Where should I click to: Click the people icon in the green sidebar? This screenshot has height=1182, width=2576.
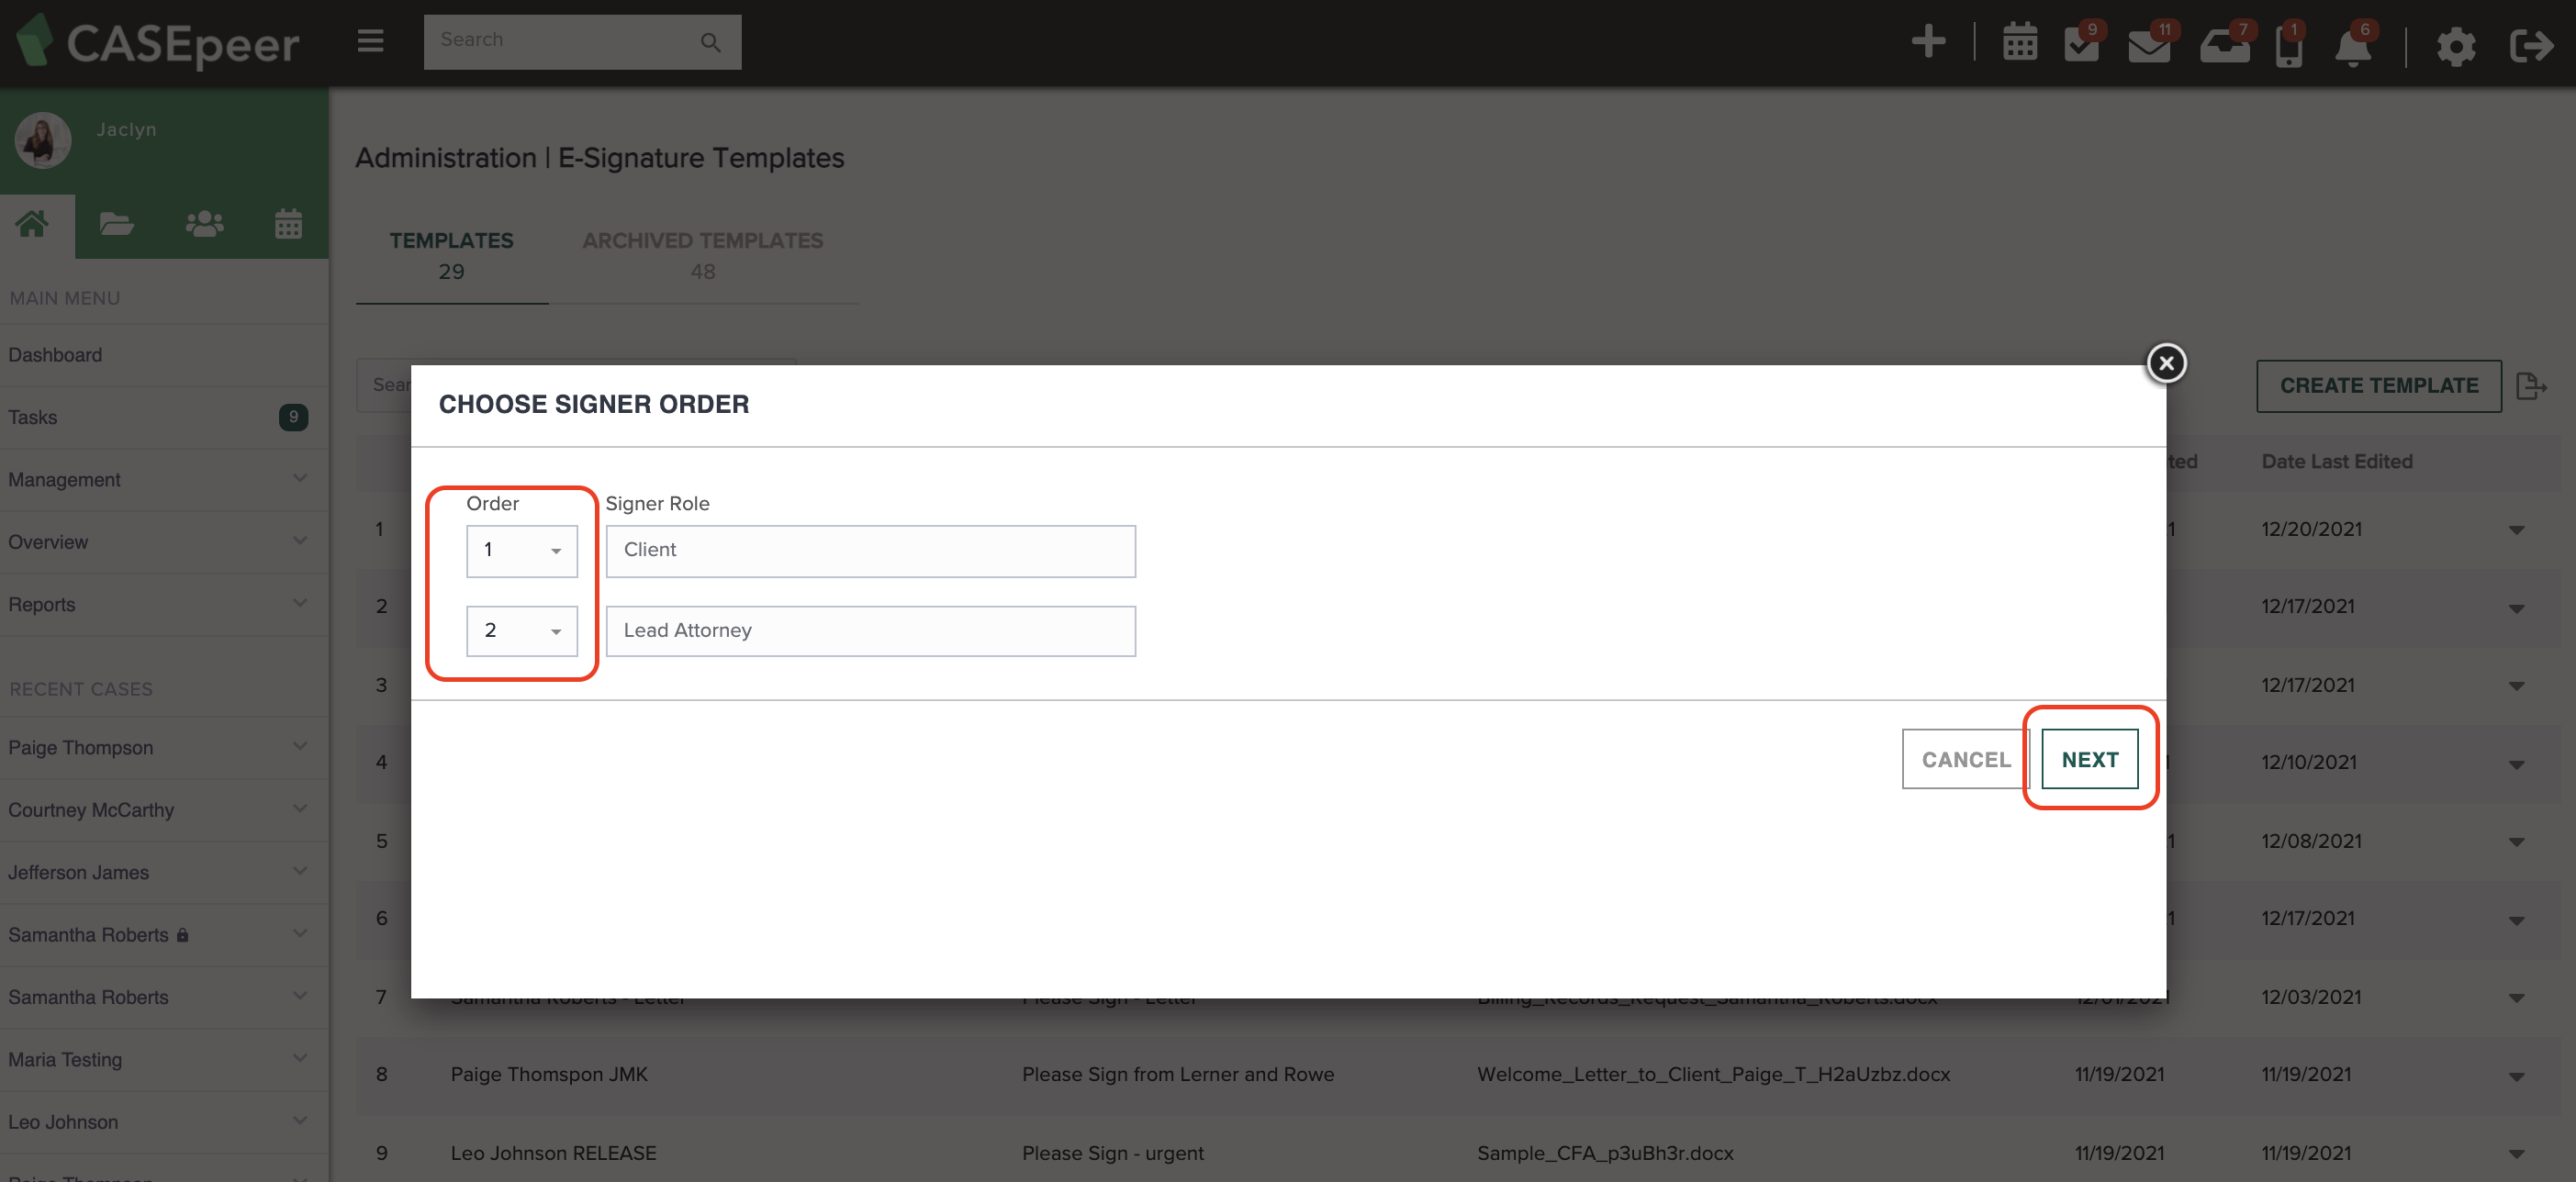203,224
